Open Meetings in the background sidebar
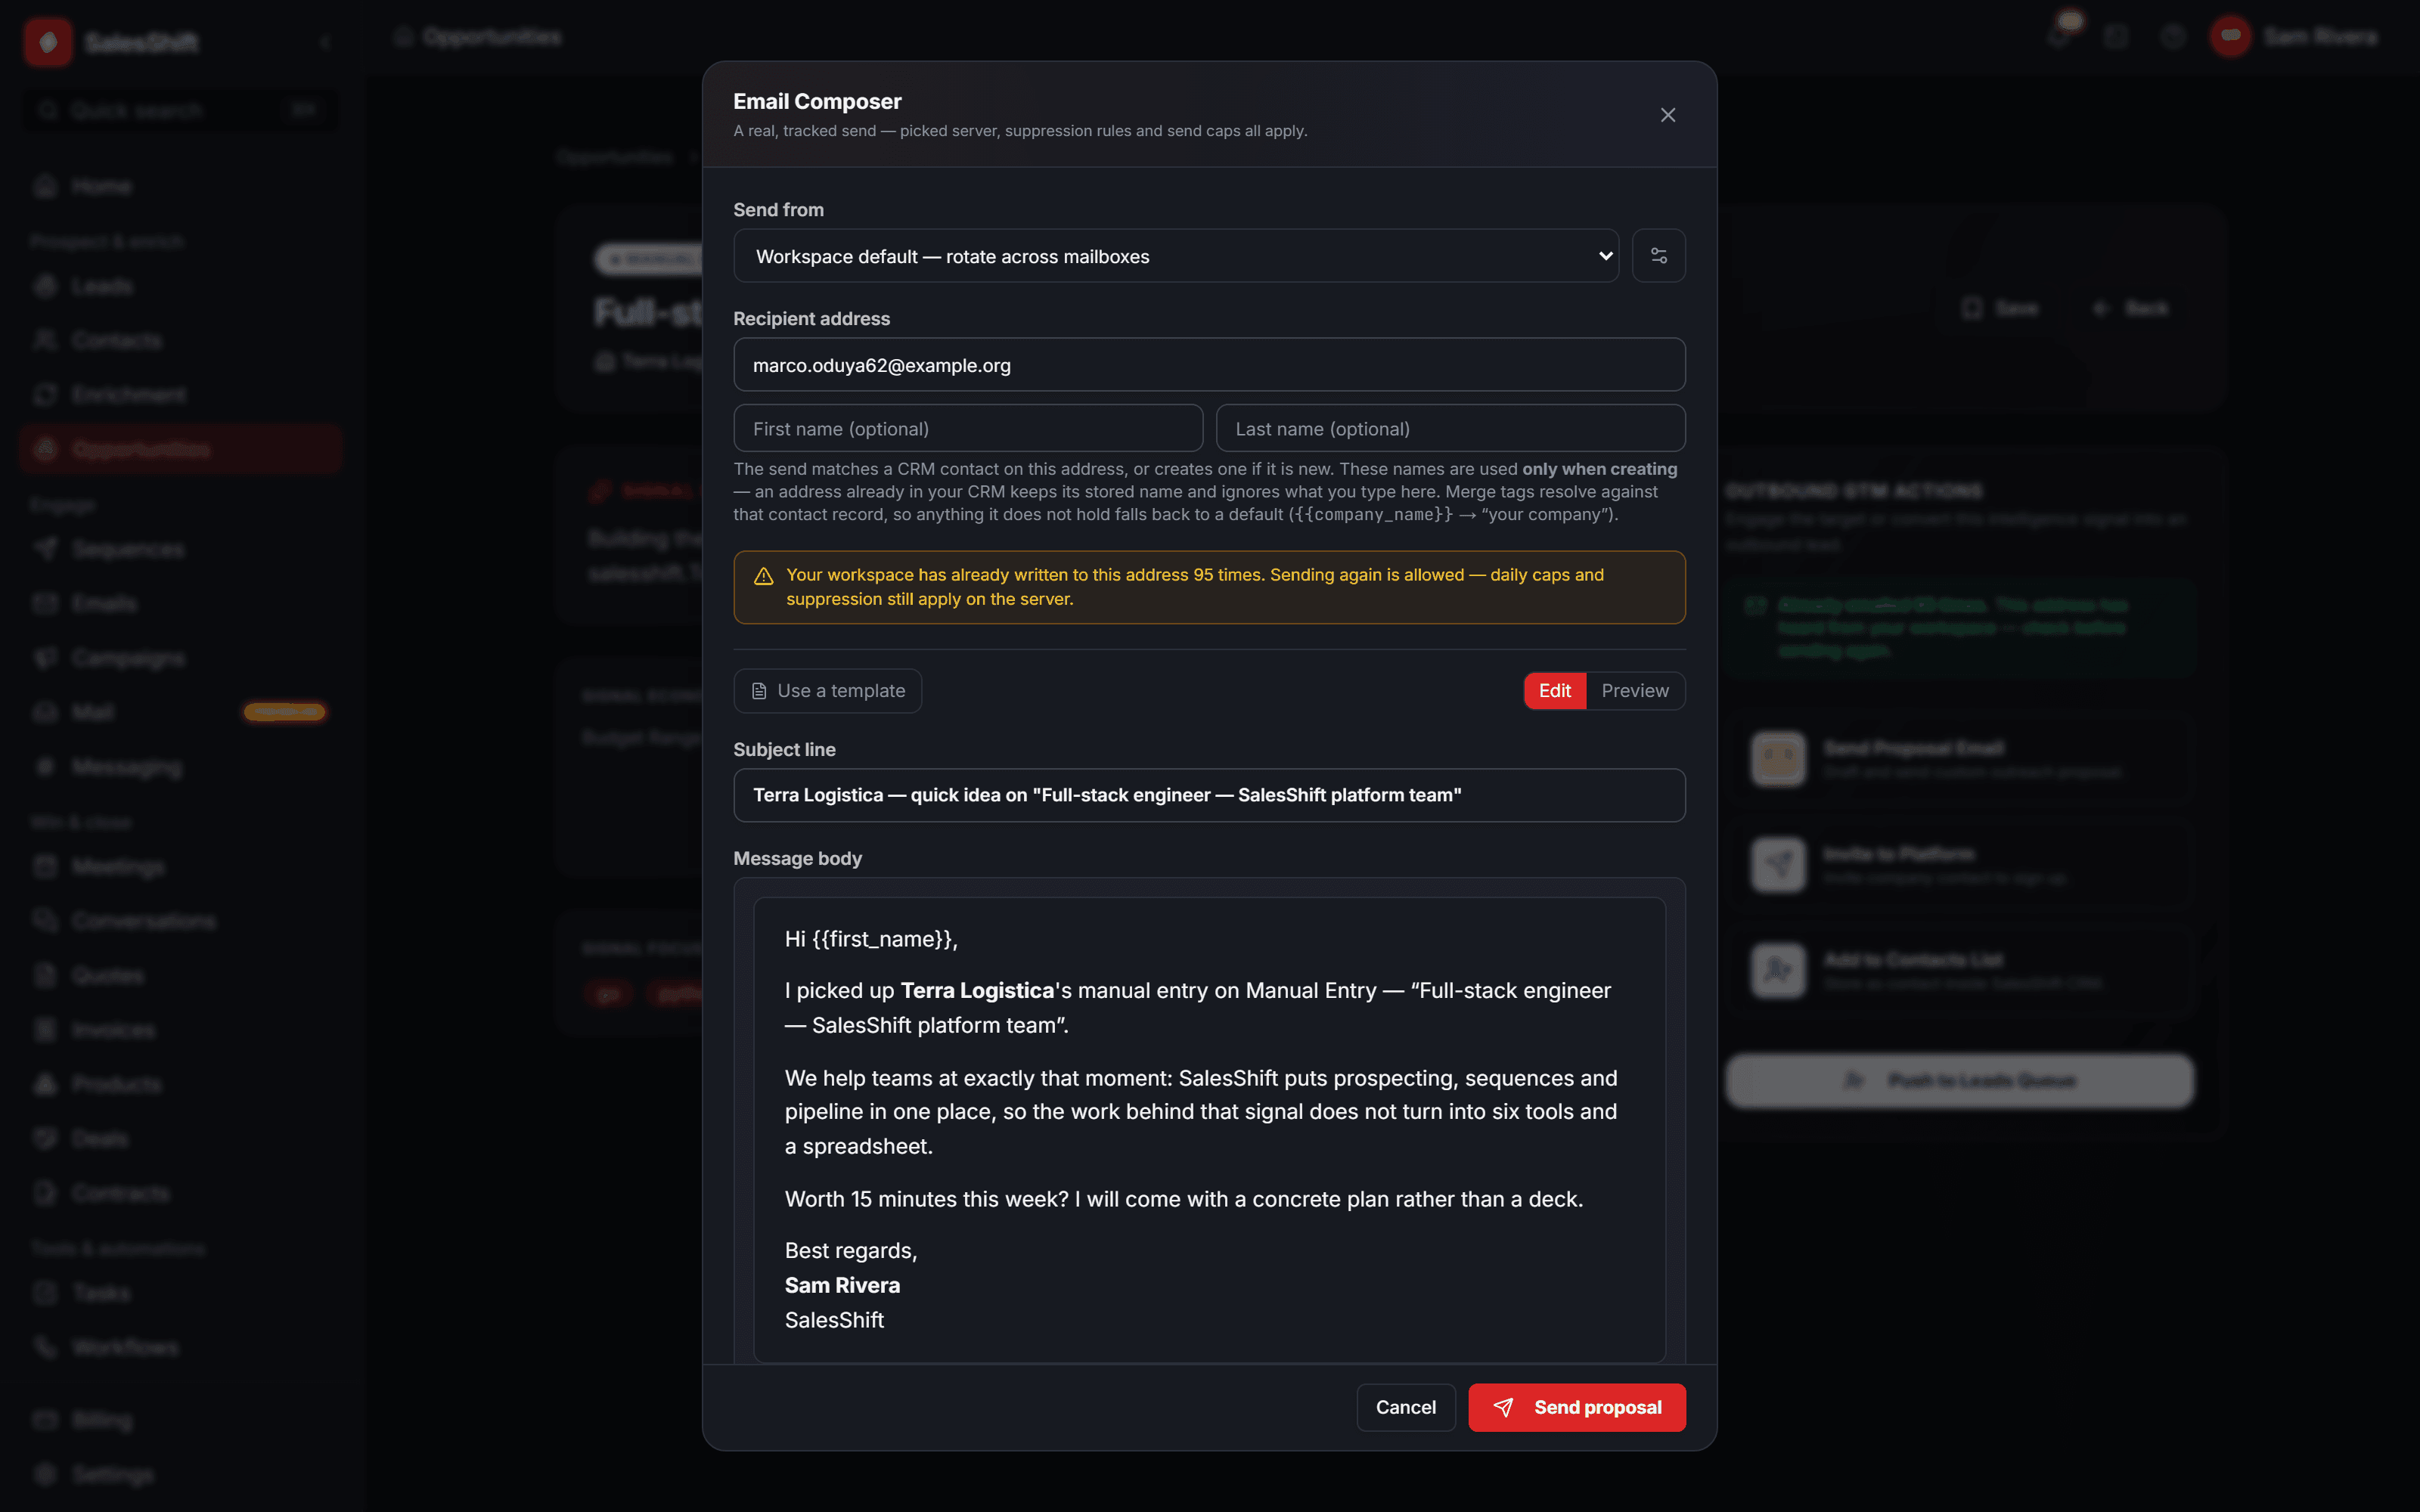This screenshot has height=1512, width=2420. (180, 866)
